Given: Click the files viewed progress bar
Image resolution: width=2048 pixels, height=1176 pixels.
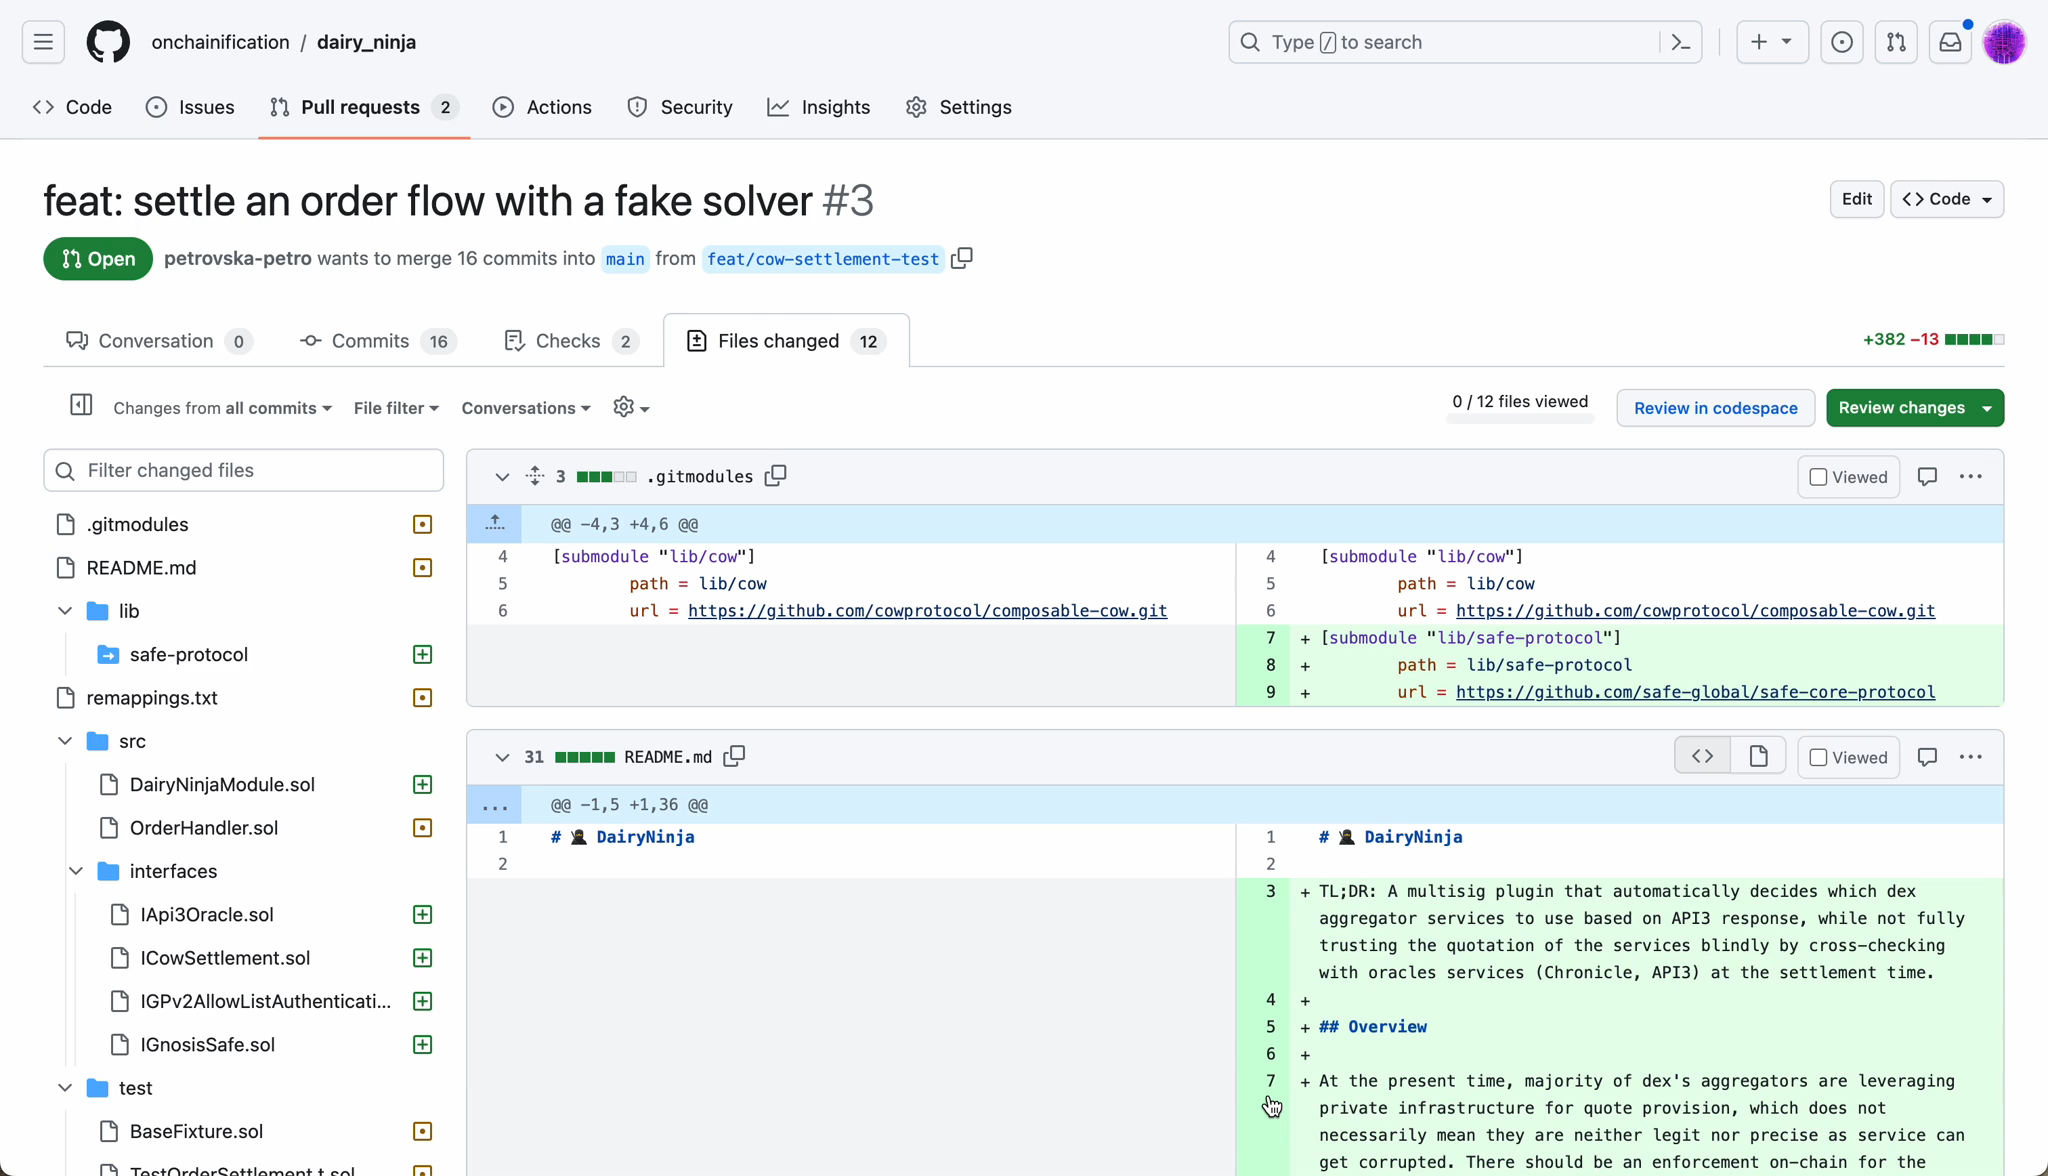Looking at the screenshot, I should click(x=1520, y=419).
